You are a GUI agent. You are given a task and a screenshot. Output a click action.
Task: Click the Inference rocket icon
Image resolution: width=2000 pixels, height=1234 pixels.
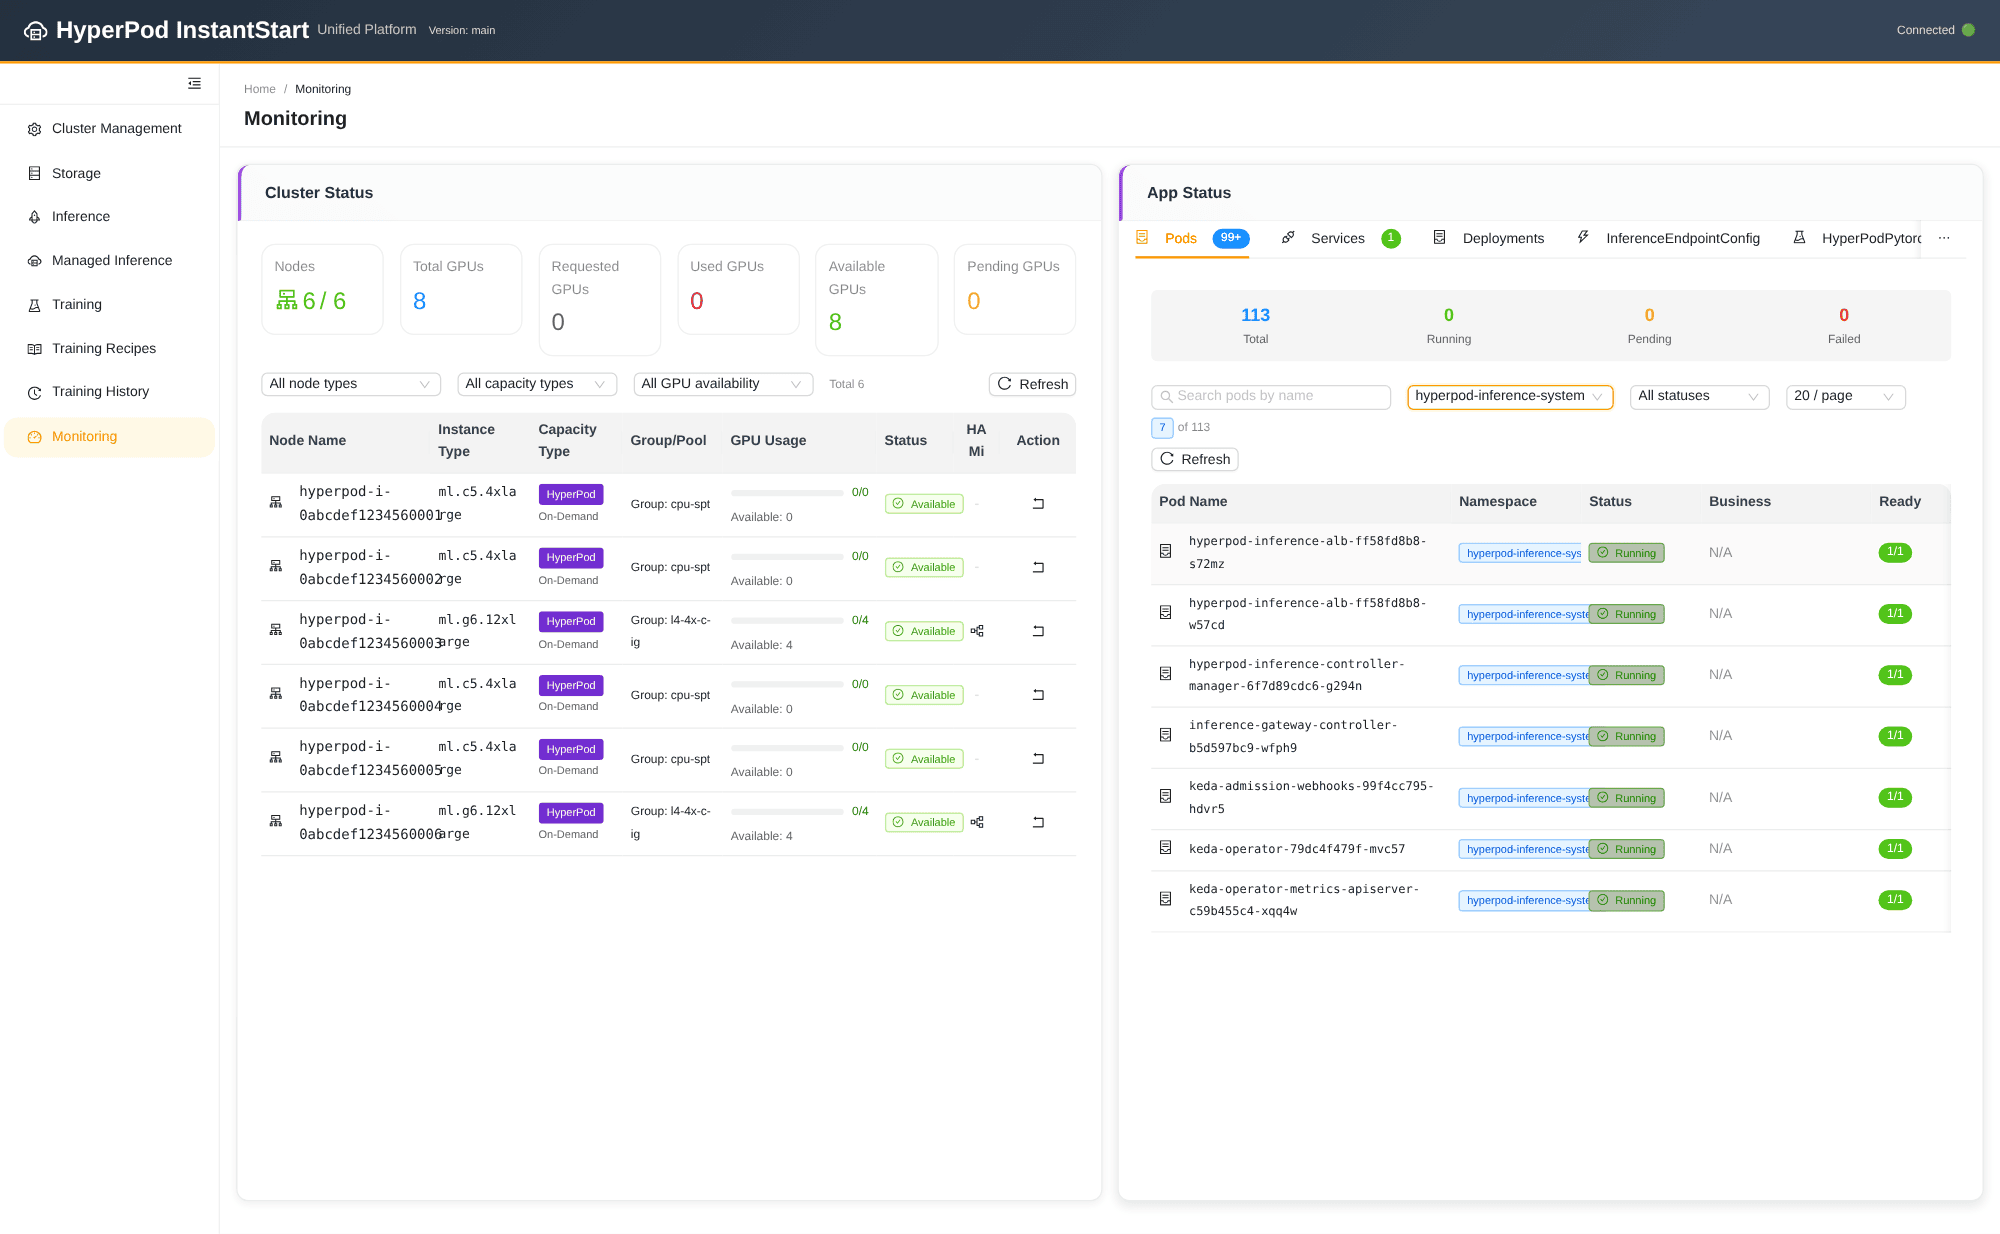pos(34,217)
